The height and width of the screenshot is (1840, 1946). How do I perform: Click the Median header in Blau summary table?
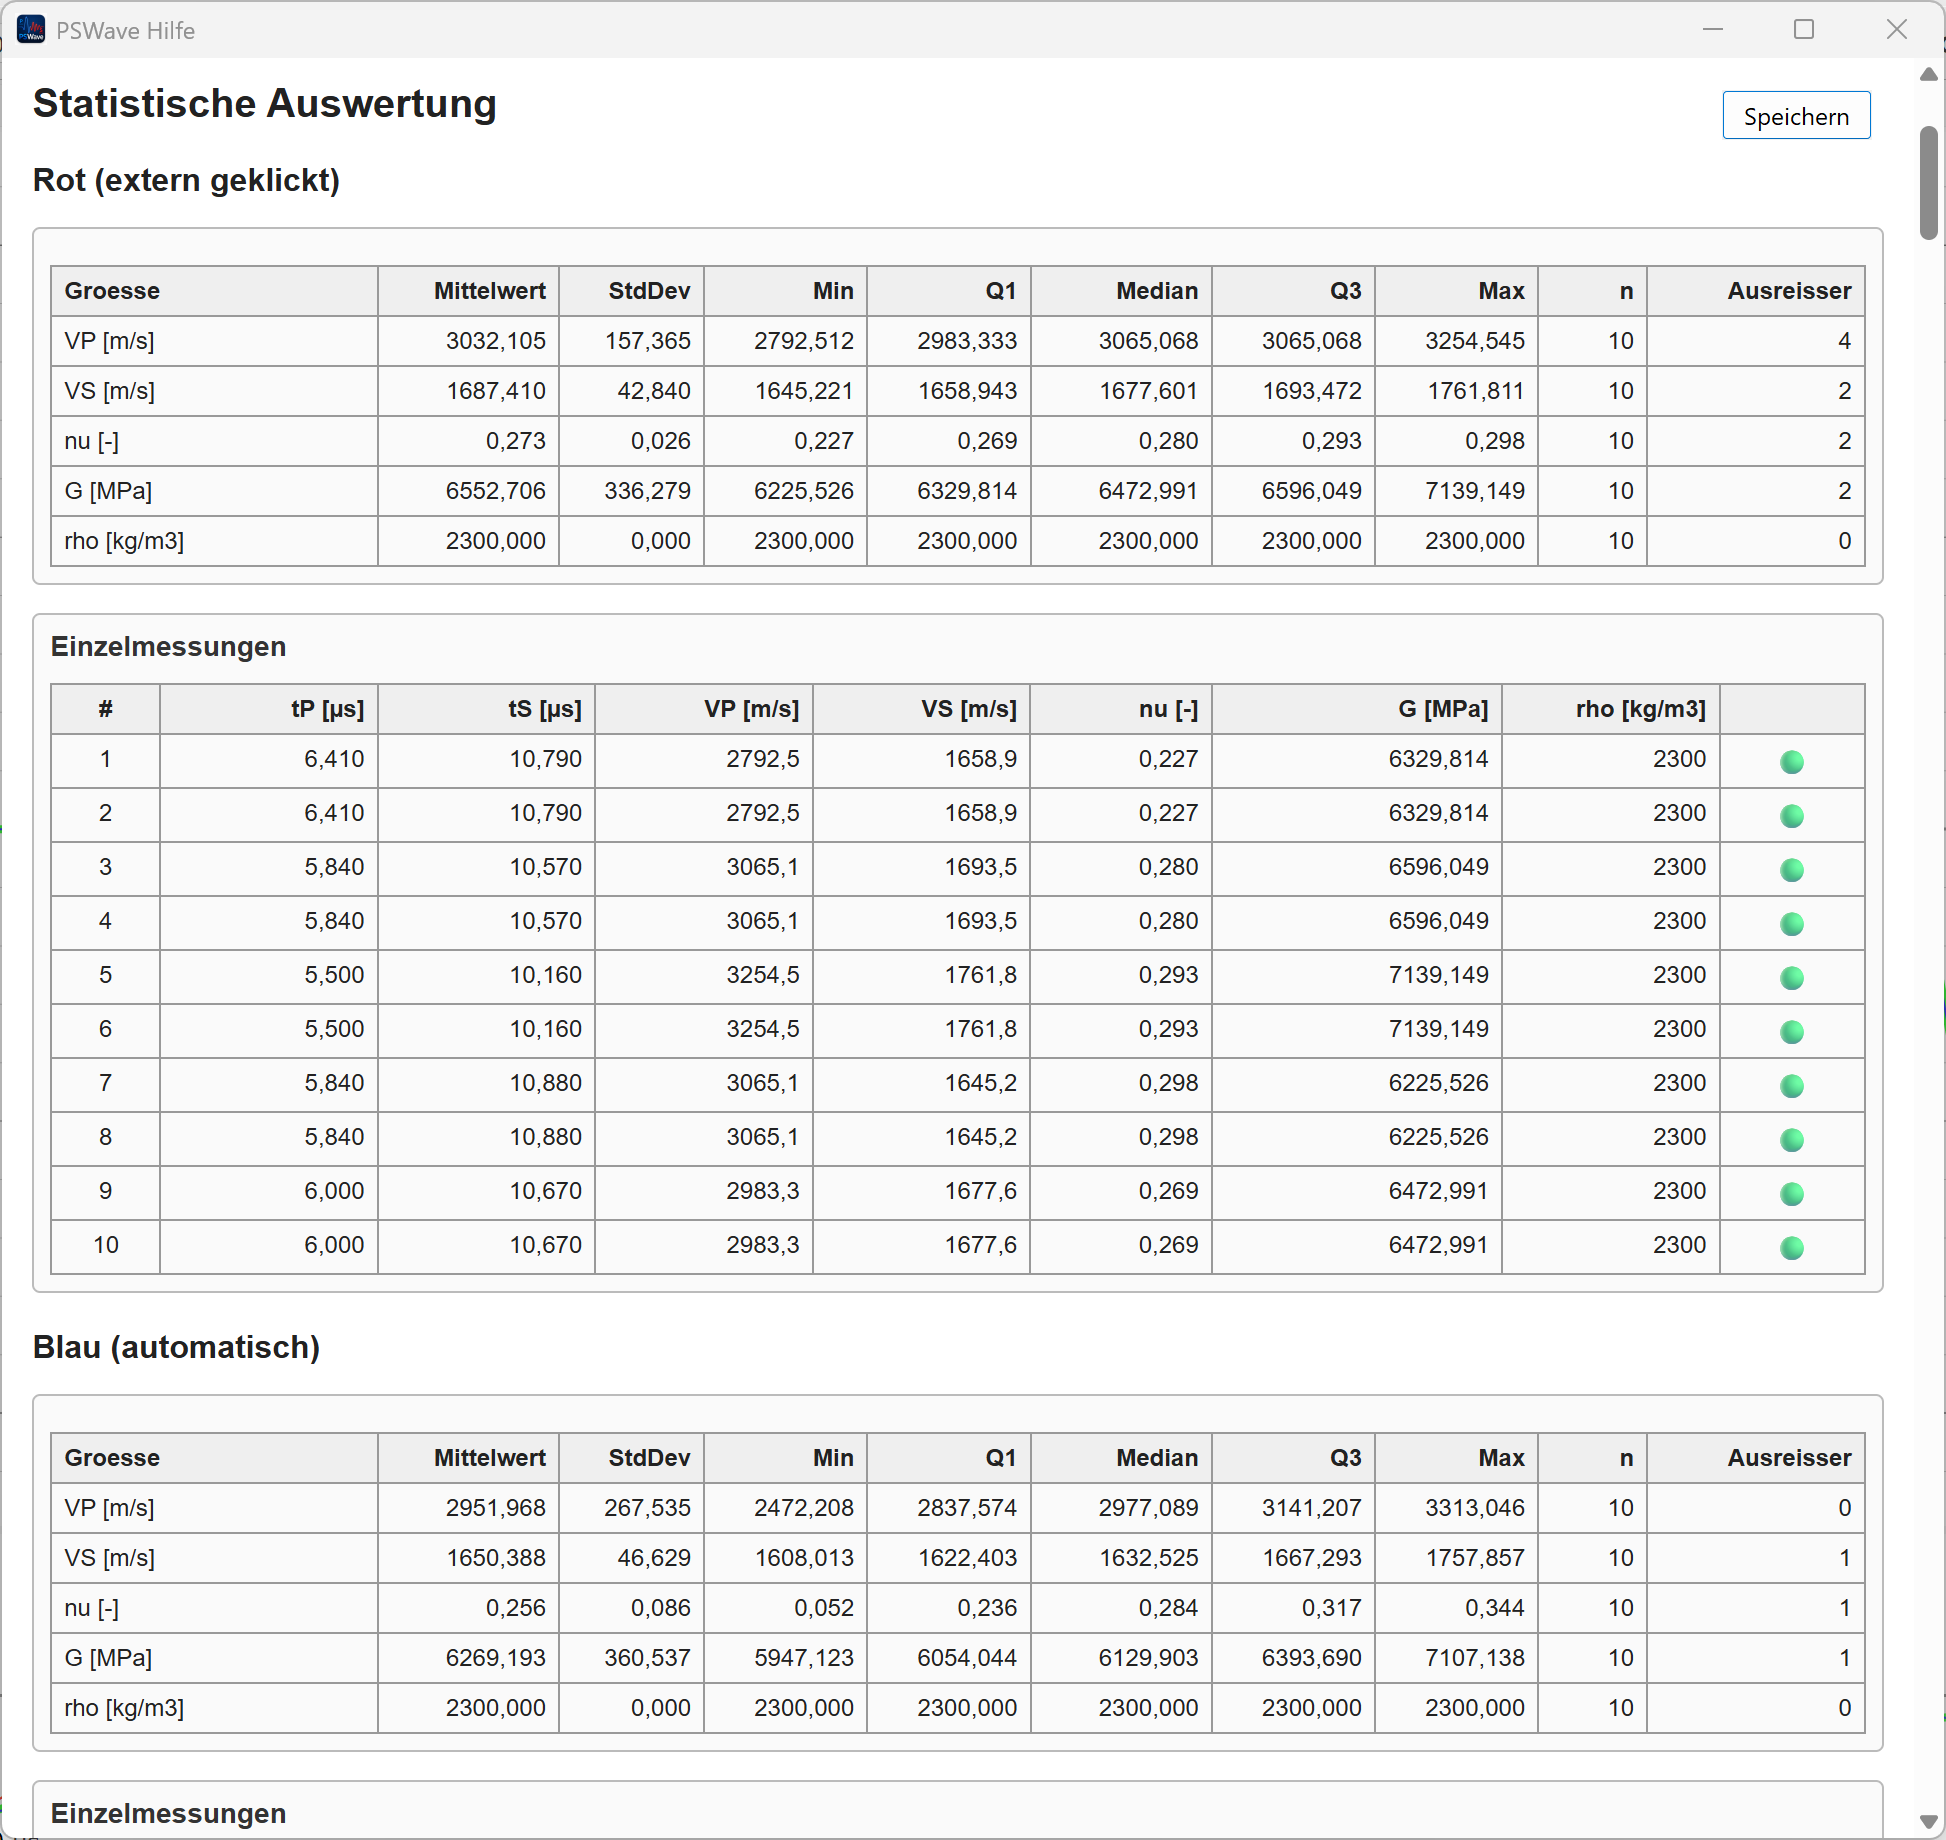click(x=1157, y=1458)
